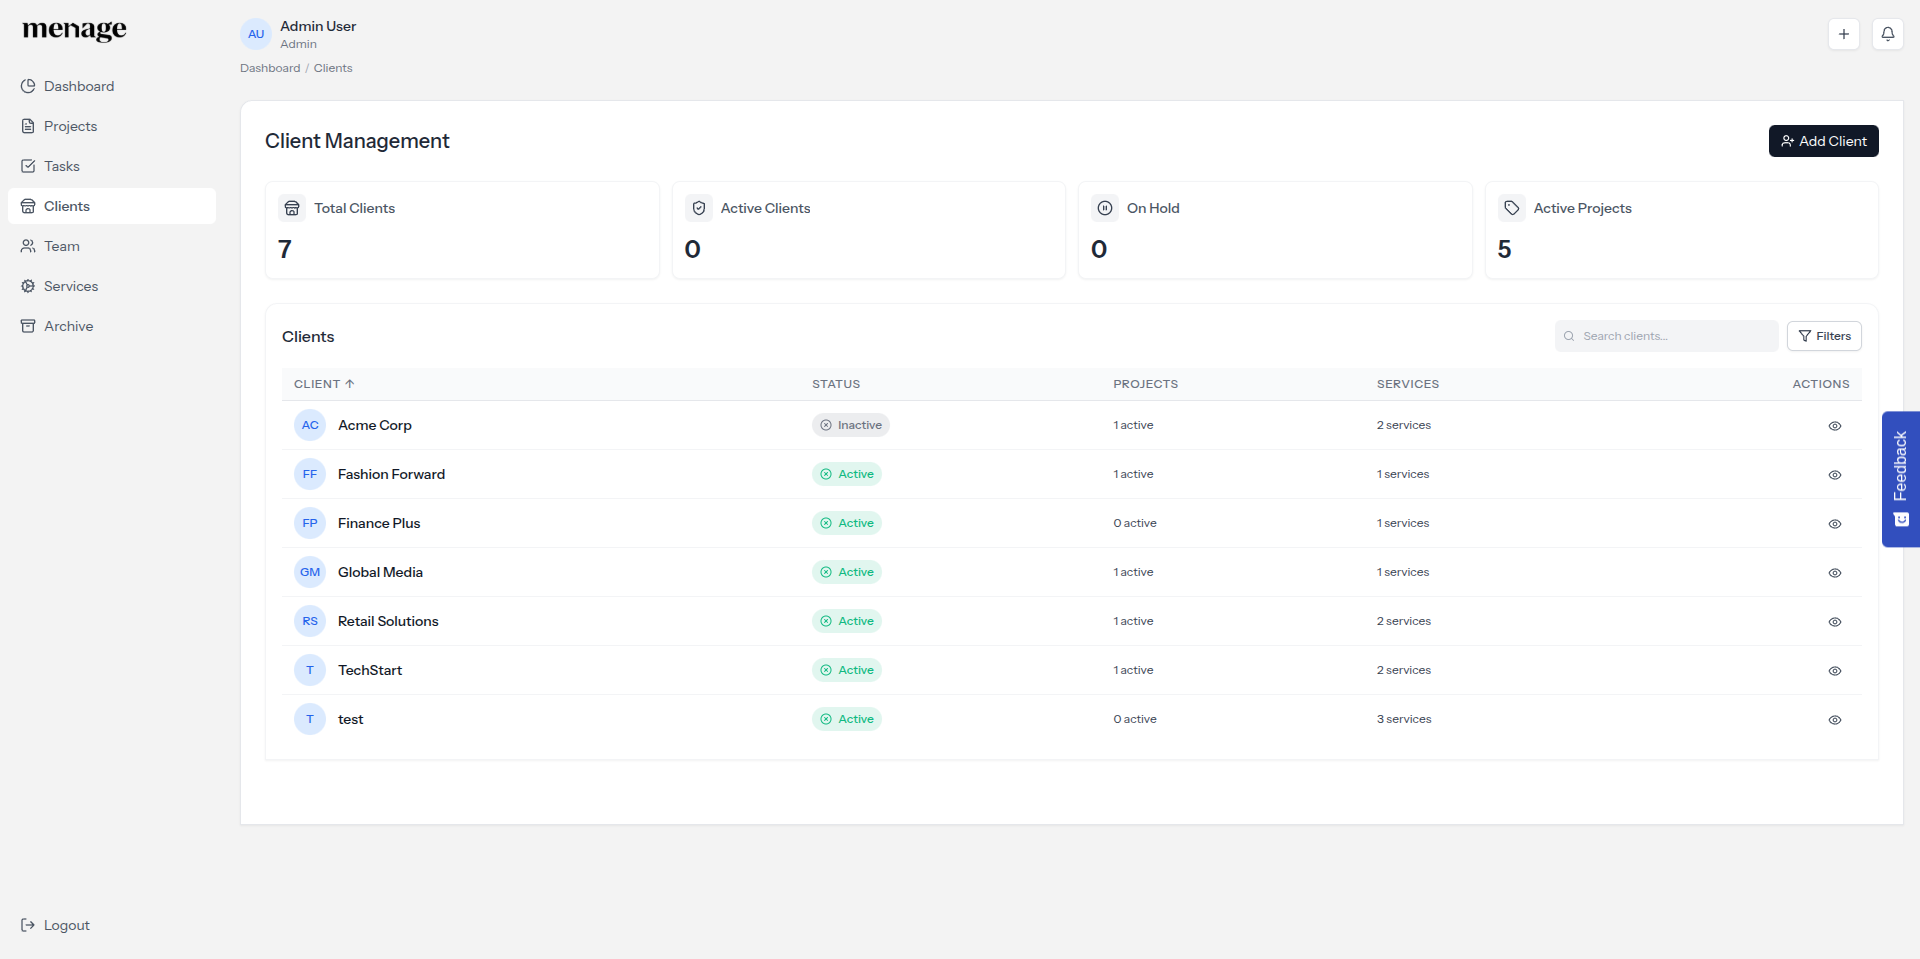1920x959 pixels.
Task: Toggle the CLIENT column sort arrow
Action: coord(351,383)
